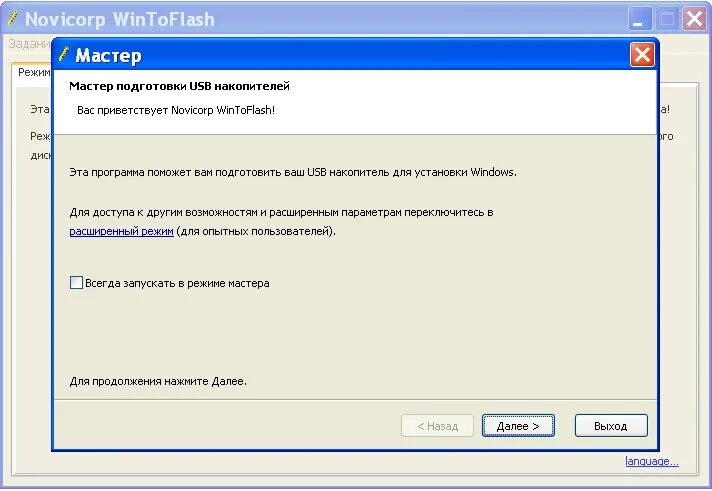This screenshot has width=712, height=491.
Task: Click the text starting with Эта программа поможет
Action: pos(293,172)
